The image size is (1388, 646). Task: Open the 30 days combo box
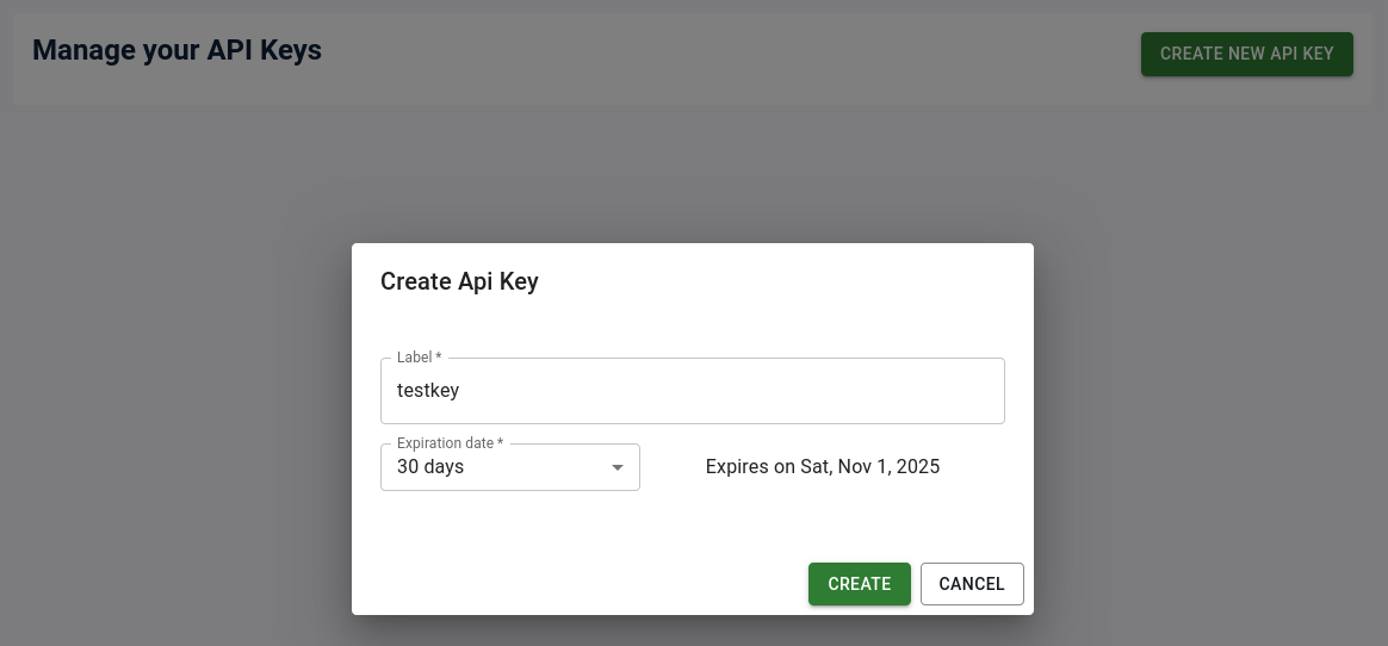click(510, 467)
